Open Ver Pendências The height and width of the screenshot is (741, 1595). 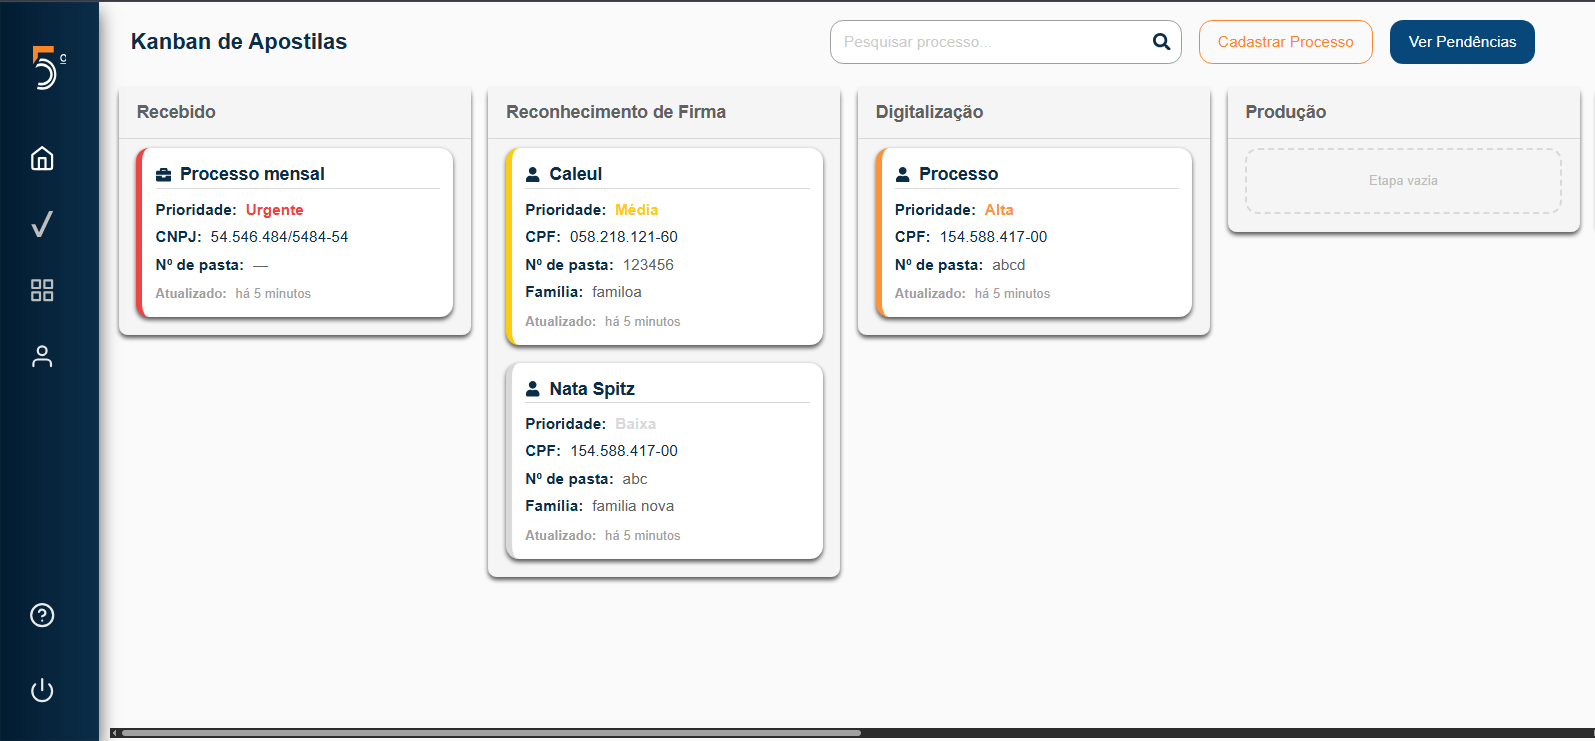pyautogui.click(x=1461, y=42)
